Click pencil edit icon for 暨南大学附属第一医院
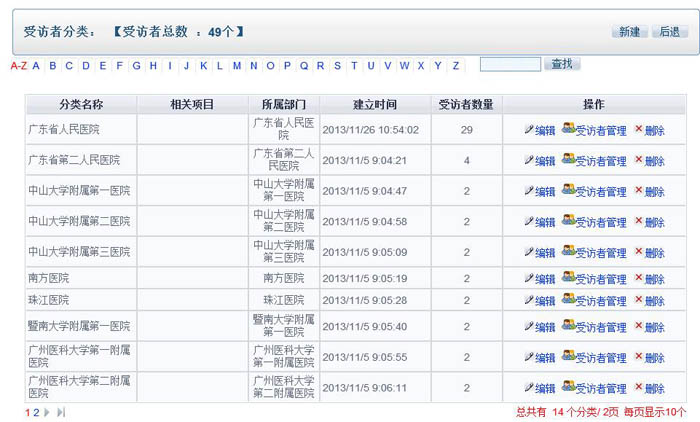Image resolution: width=700 pixels, height=422 pixels. click(529, 326)
